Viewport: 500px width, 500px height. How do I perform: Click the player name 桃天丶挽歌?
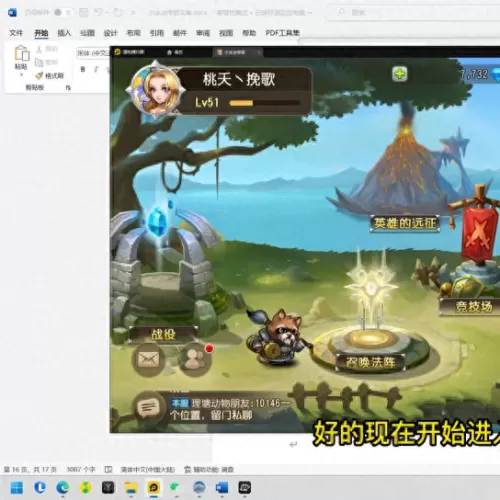239,79
